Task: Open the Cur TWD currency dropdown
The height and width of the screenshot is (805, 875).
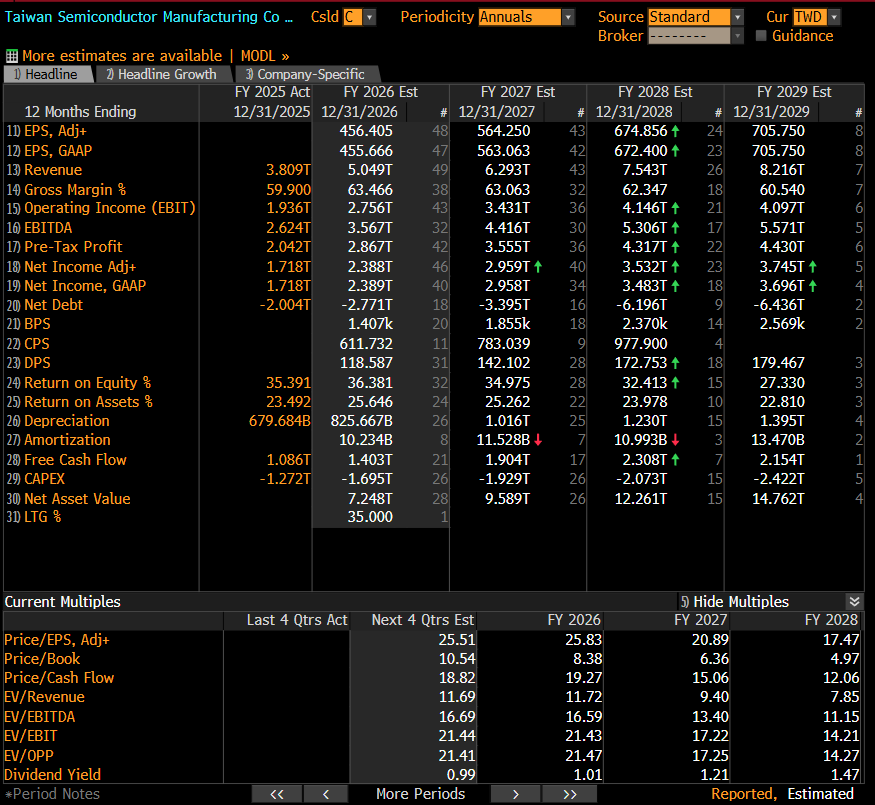Action: pyautogui.click(x=834, y=17)
